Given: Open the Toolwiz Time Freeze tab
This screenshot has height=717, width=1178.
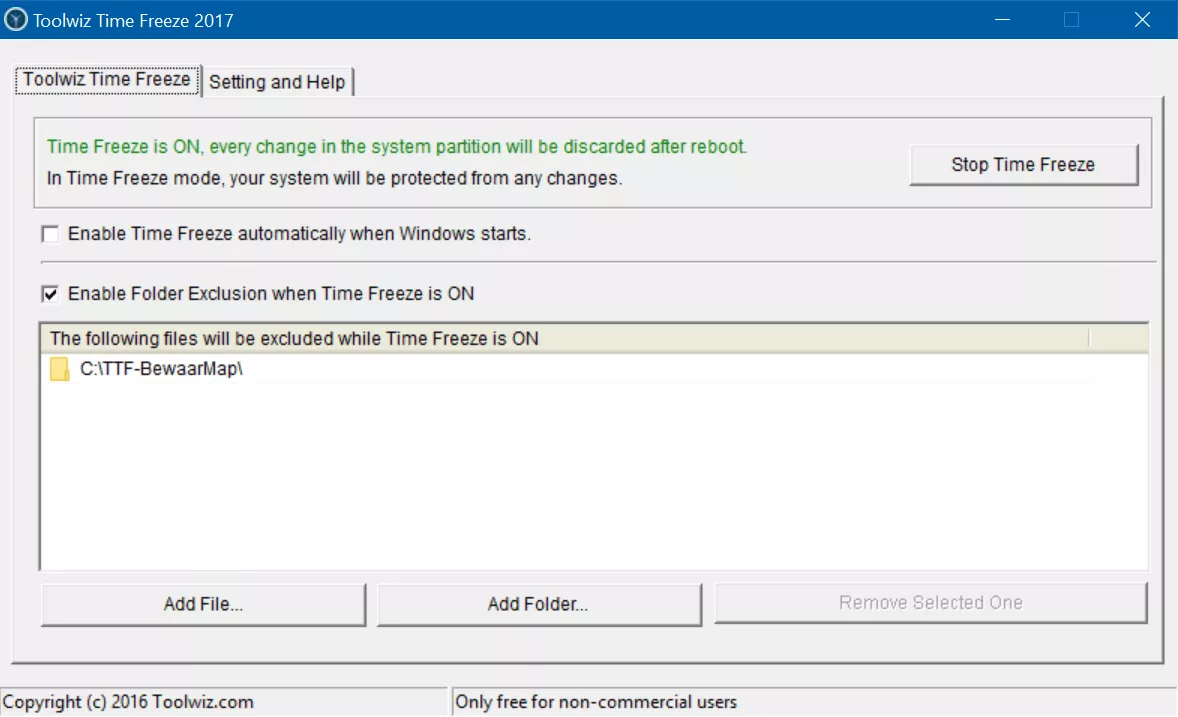Looking at the screenshot, I should point(107,80).
